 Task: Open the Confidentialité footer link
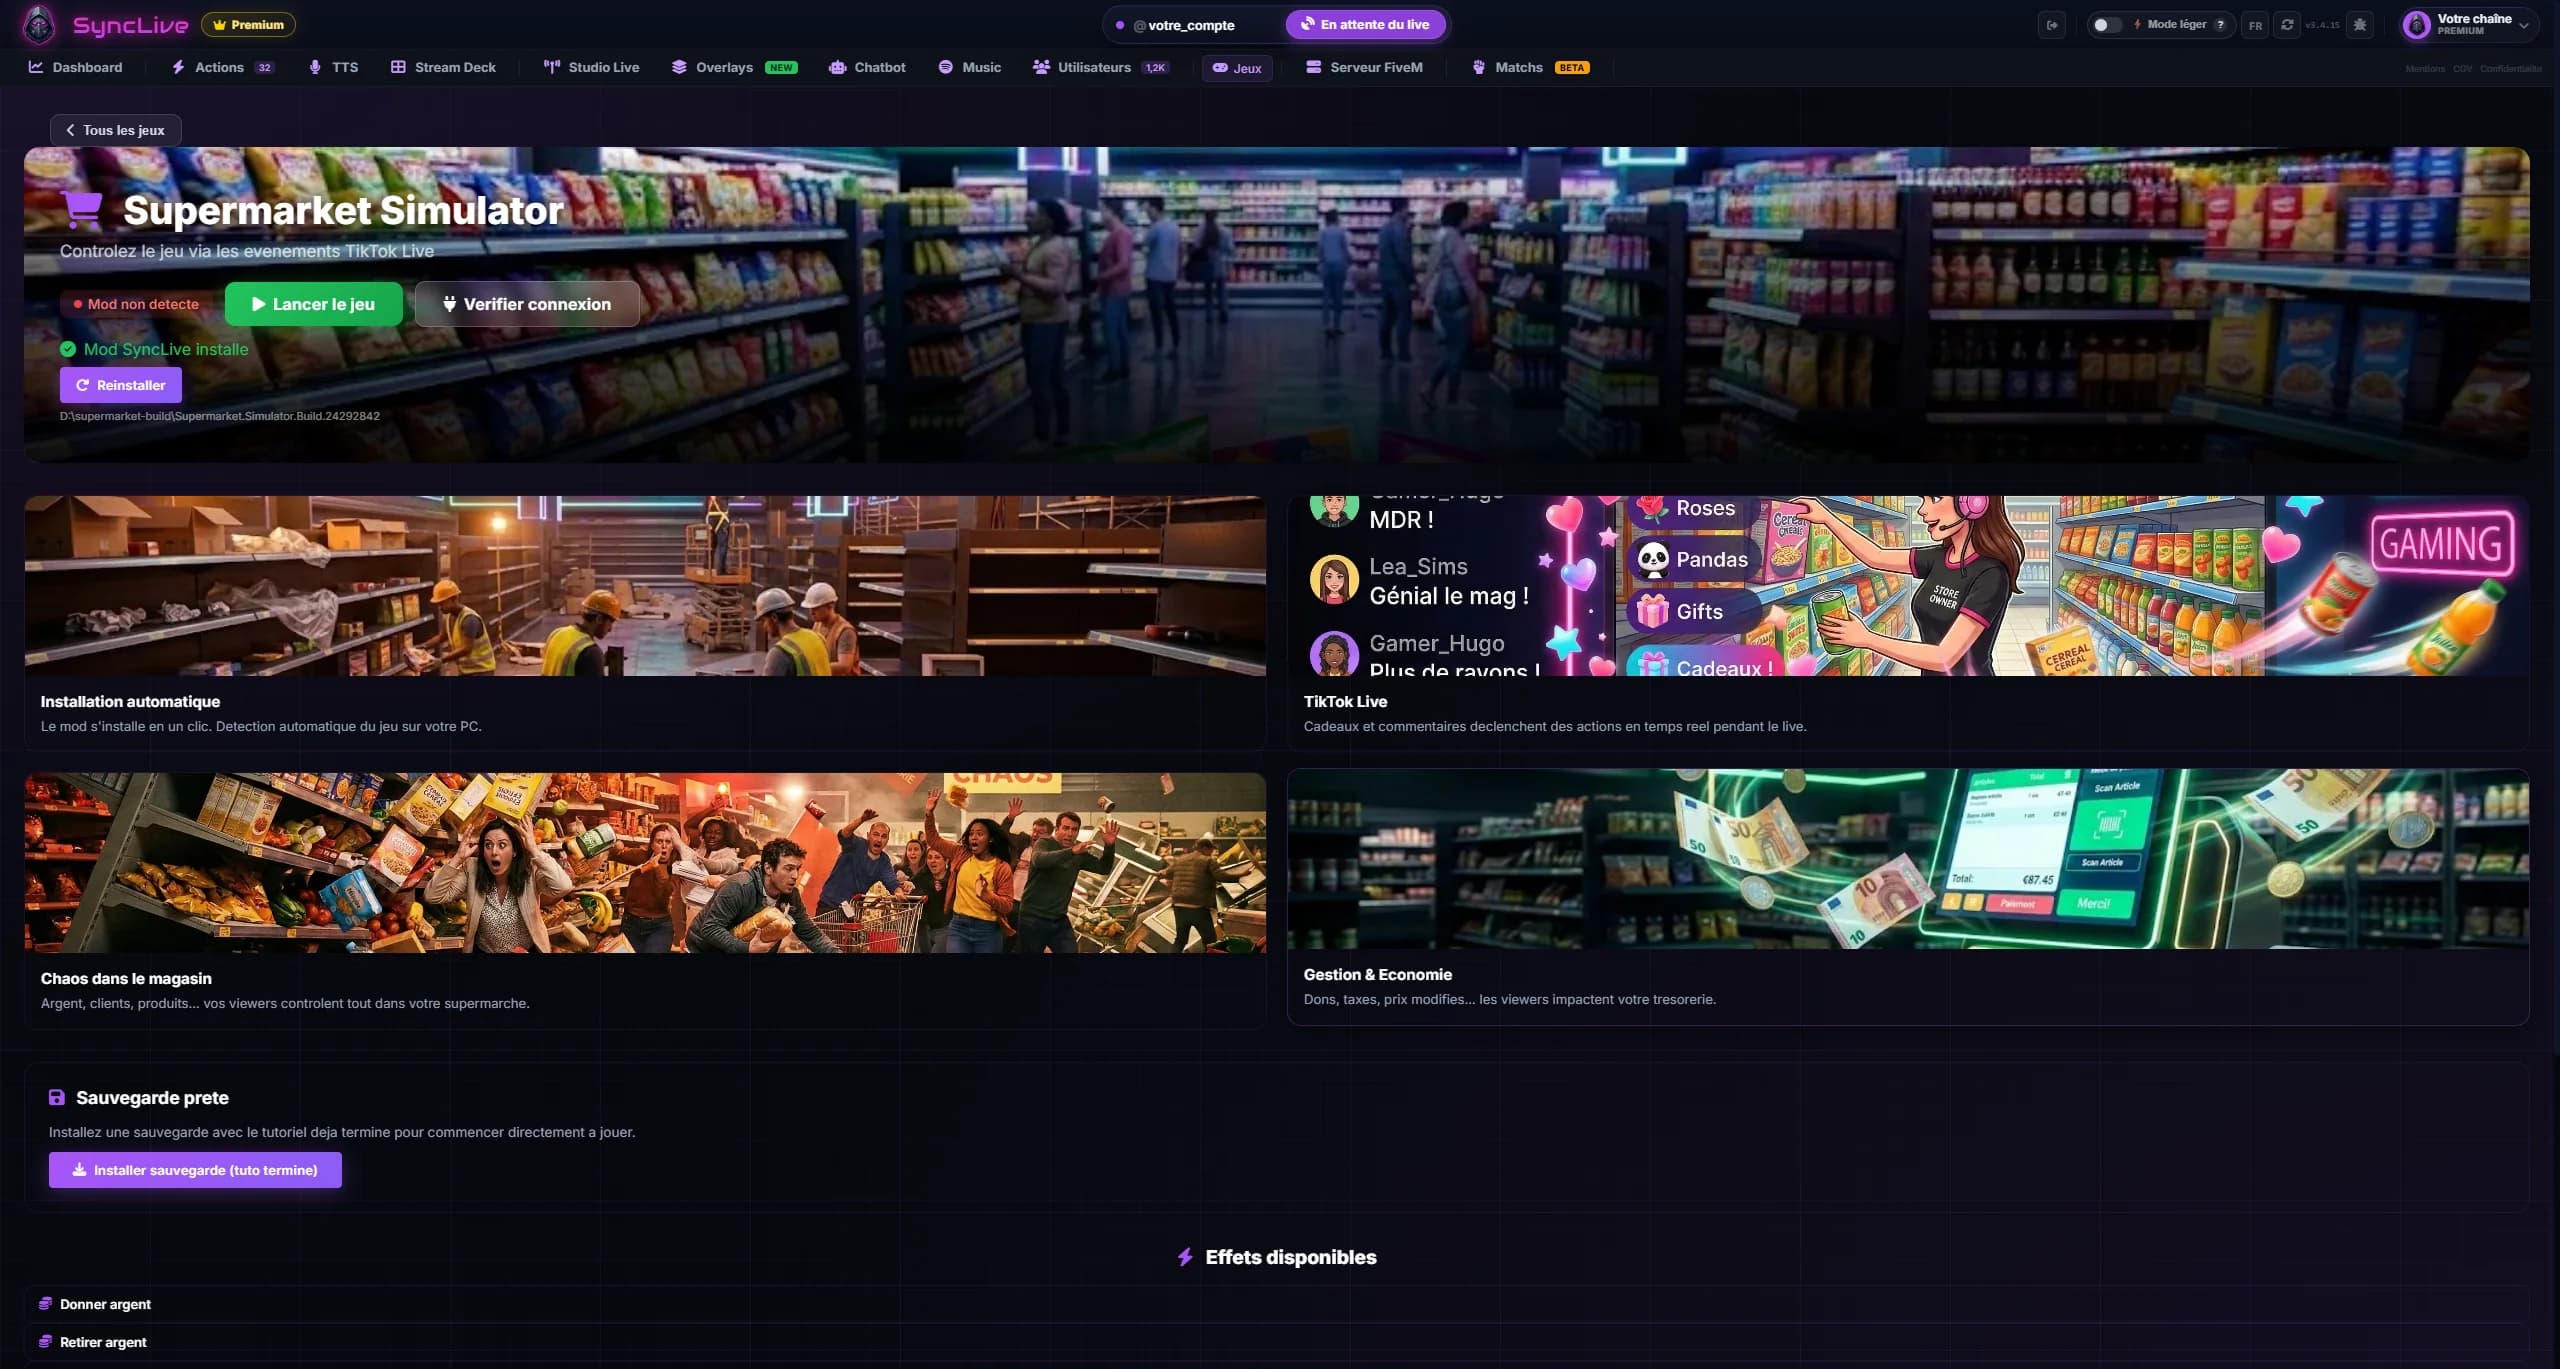pos(2510,69)
